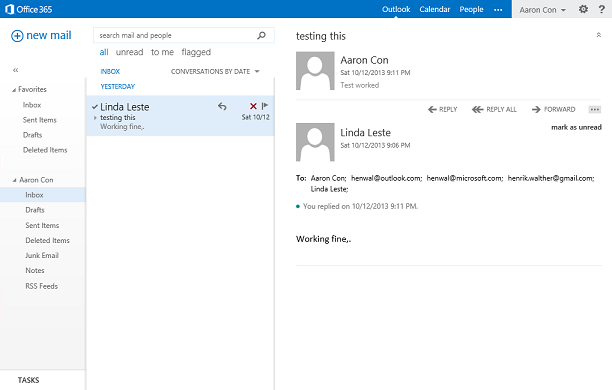Click recipient henrik.walther@gmail.com
The image size is (612, 390).
point(551,178)
